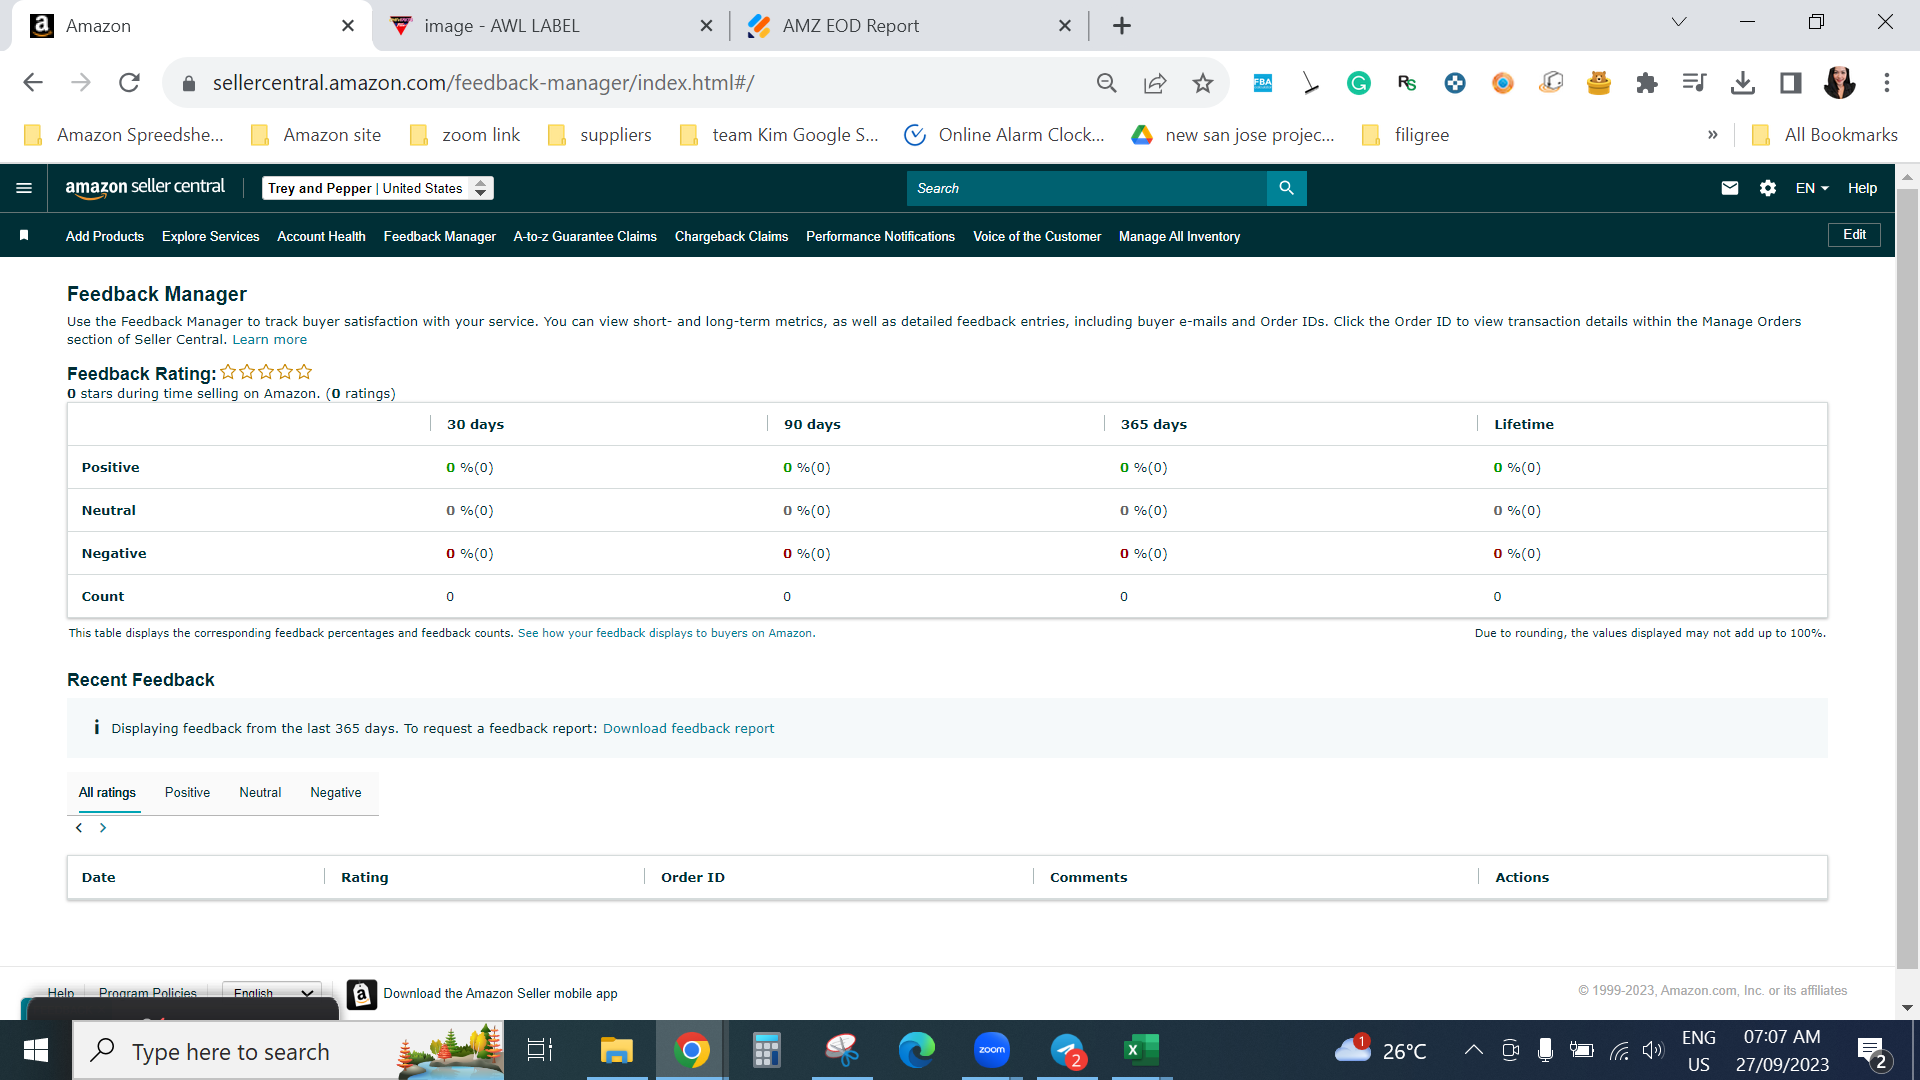This screenshot has width=1920, height=1080.
Task: Switch to the All ratings tab
Action: [x=107, y=792]
